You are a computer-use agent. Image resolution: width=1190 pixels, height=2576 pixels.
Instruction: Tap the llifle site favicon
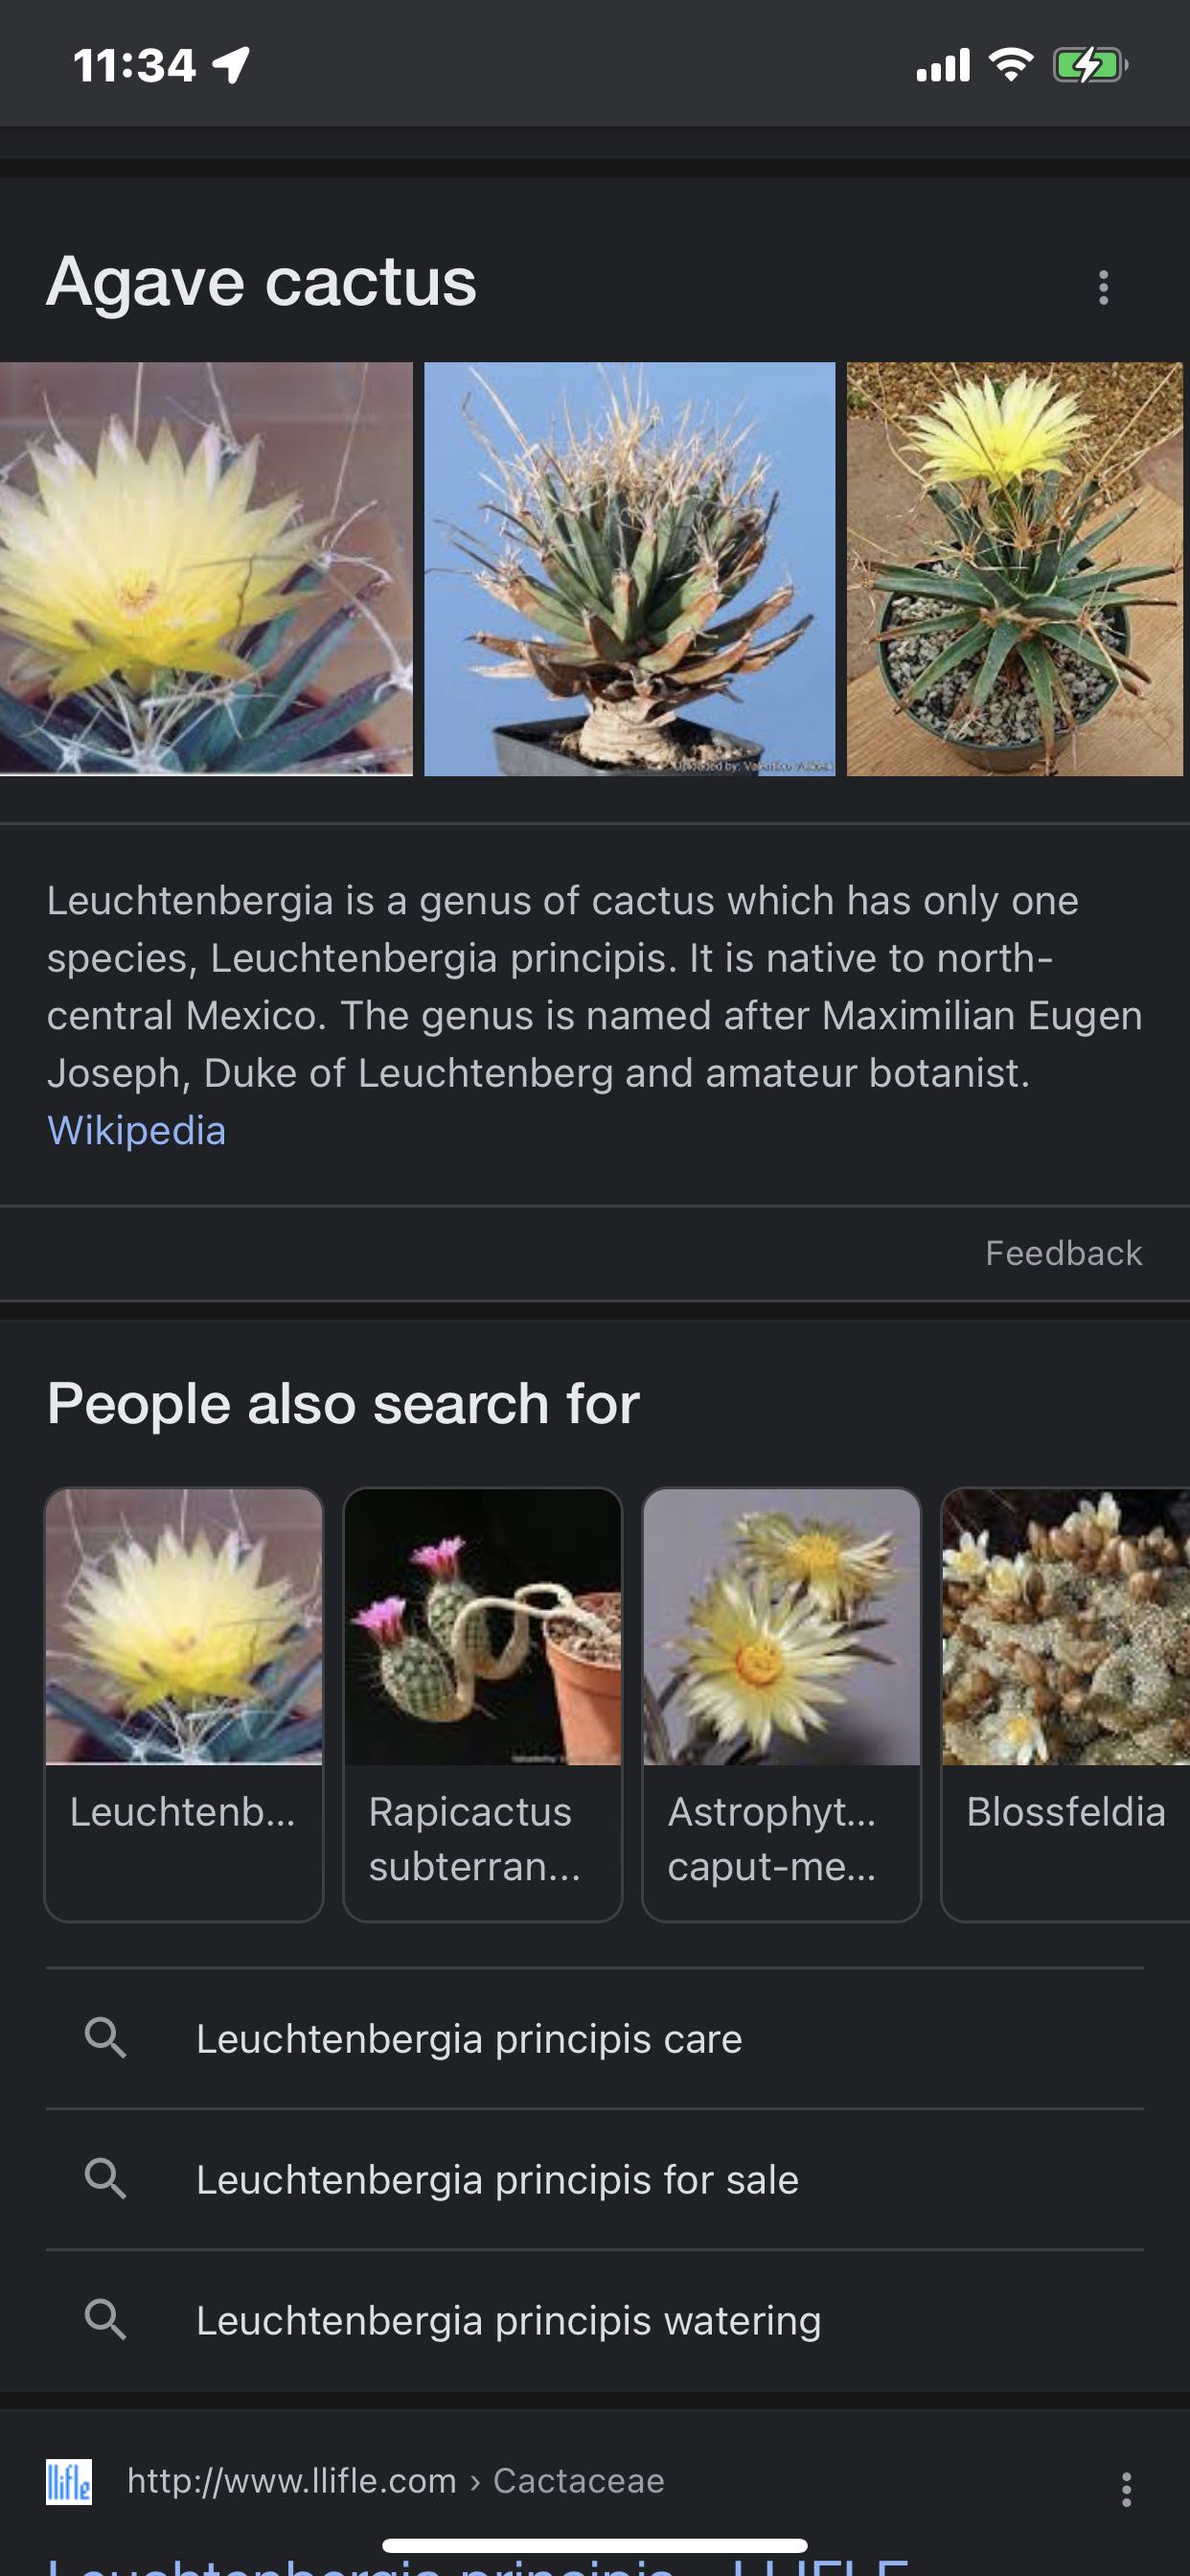tap(69, 2481)
